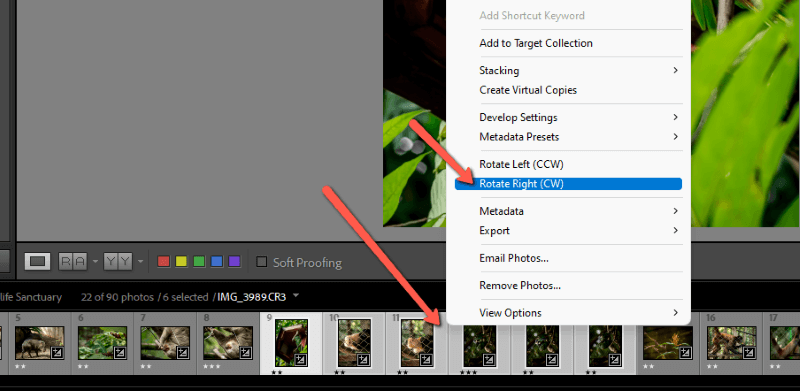Open adjustments badge on filmstrip thumbnail 8

point(245,352)
